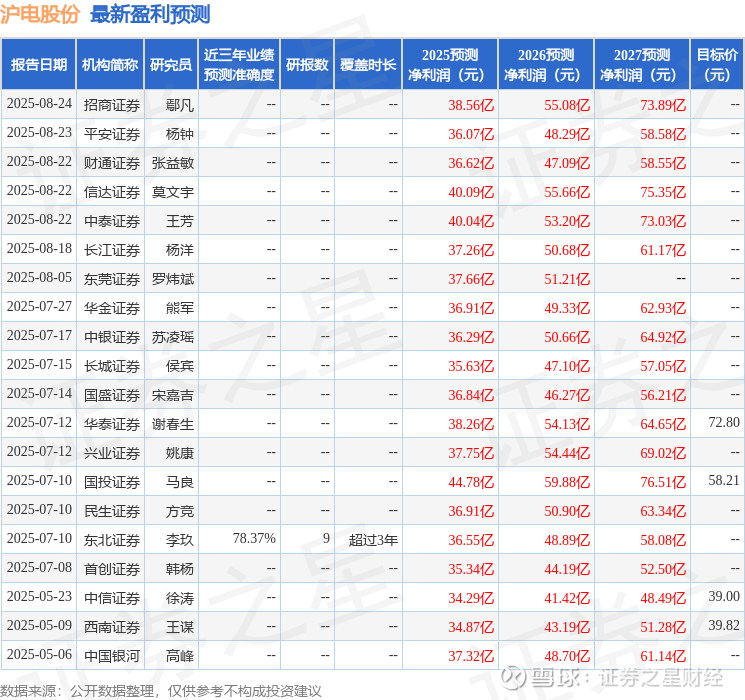Click the 2025预测净利润 column header
This screenshot has width=745, height=700.
pos(450,65)
